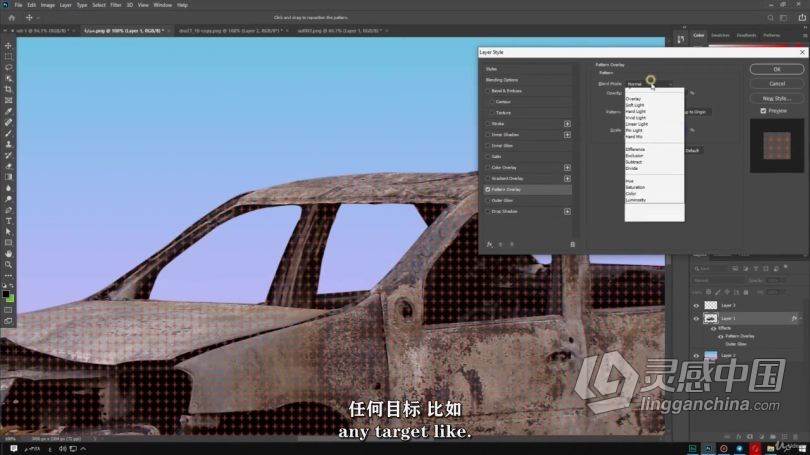This screenshot has height=455, width=810.
Task: Choose Soft Light from blend mode list
Action: (635, 105)
